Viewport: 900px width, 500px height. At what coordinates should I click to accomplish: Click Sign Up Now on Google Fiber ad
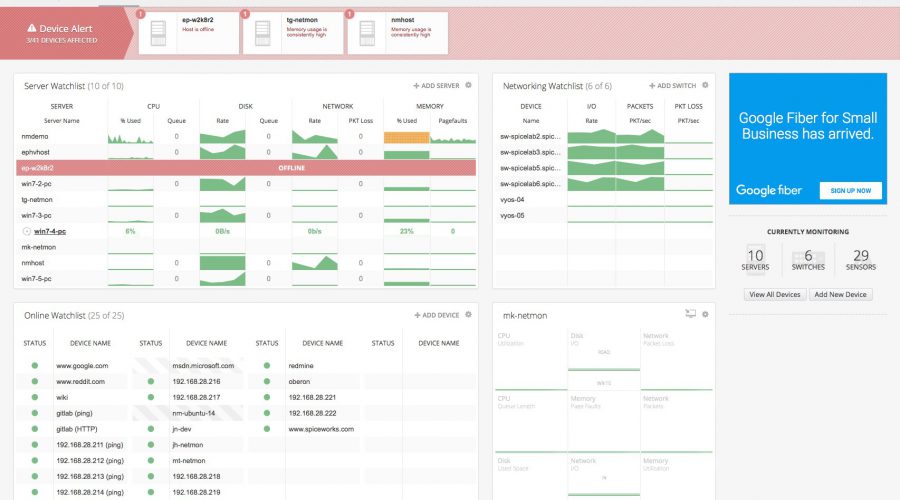(x=850, y=190)
